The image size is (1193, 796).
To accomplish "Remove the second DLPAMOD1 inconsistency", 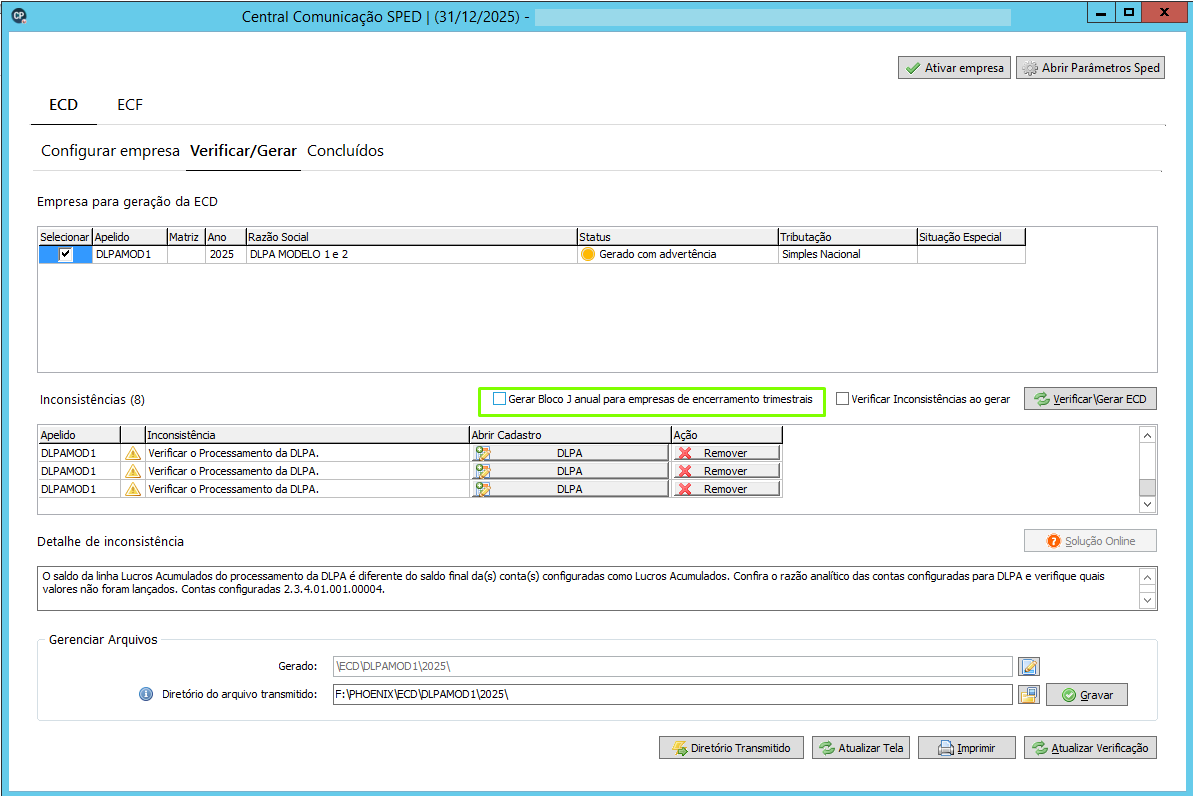I will pos(727,471).
